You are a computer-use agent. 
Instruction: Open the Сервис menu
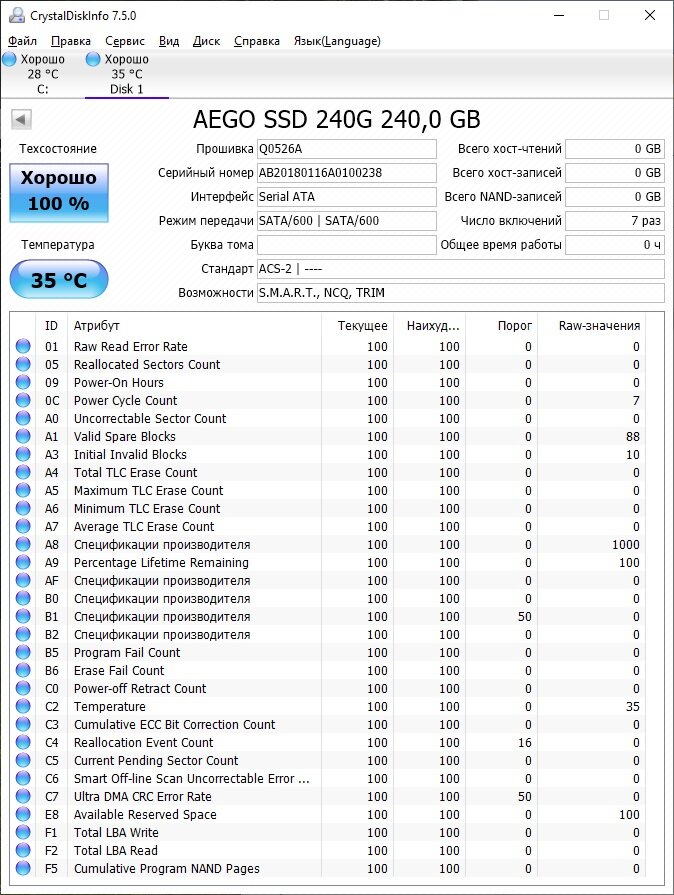pos(125,41)
